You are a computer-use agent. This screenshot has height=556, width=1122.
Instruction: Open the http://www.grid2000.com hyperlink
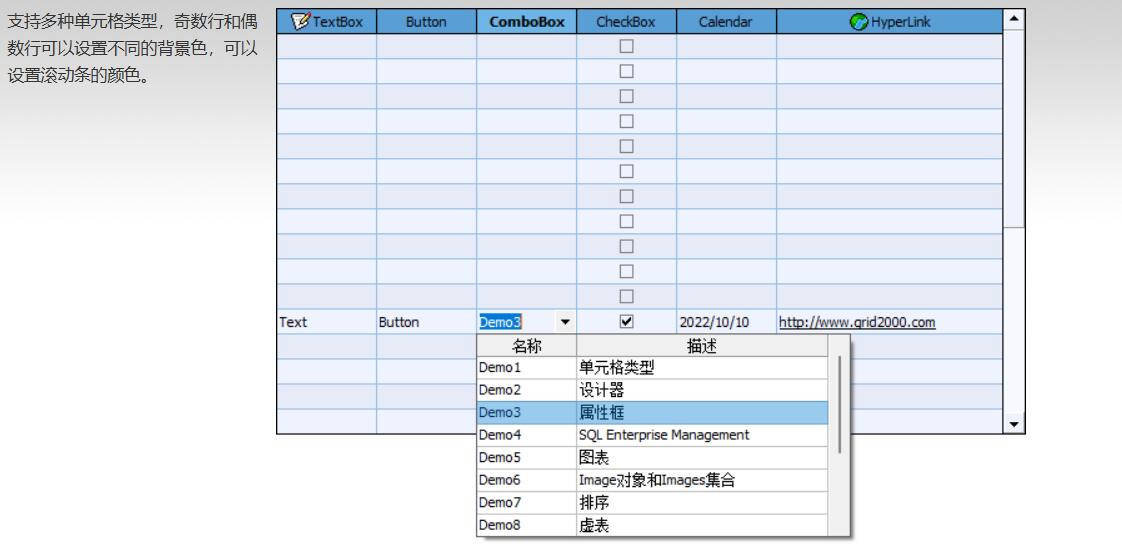tap(857, 322)
